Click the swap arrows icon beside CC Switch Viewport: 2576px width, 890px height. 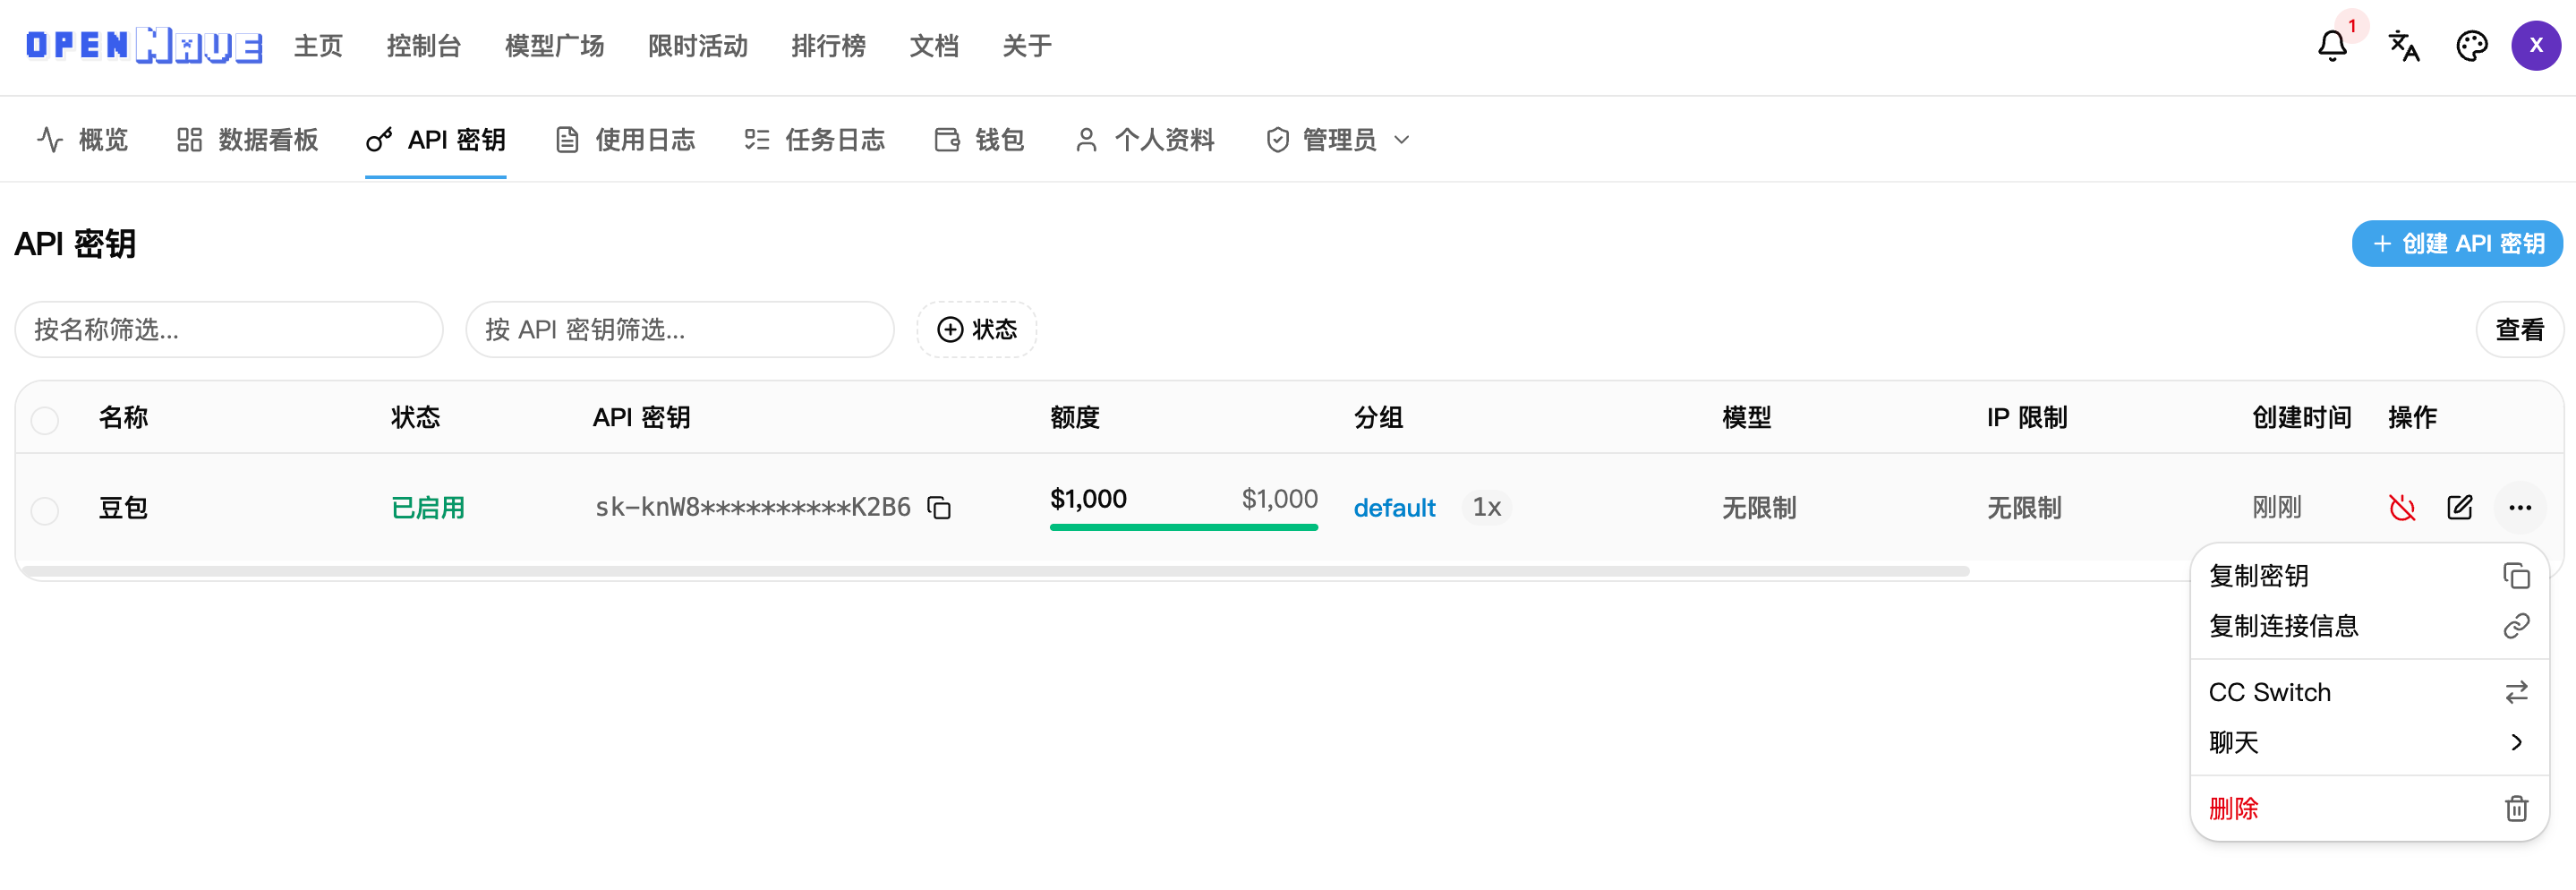[2516, 692]
